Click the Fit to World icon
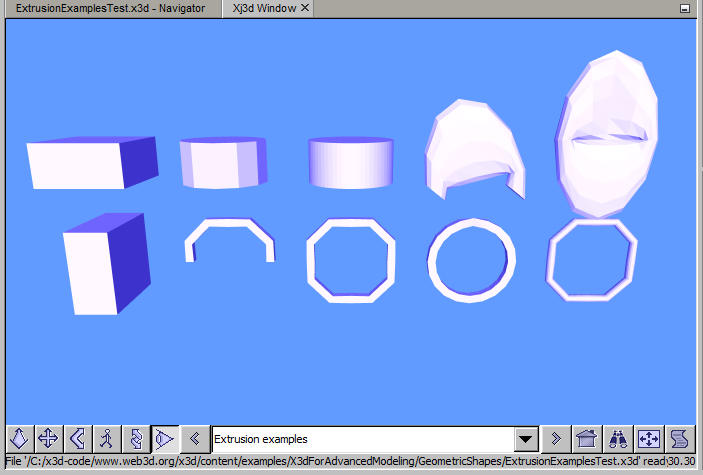703x475 pixels. pos(649,438)
